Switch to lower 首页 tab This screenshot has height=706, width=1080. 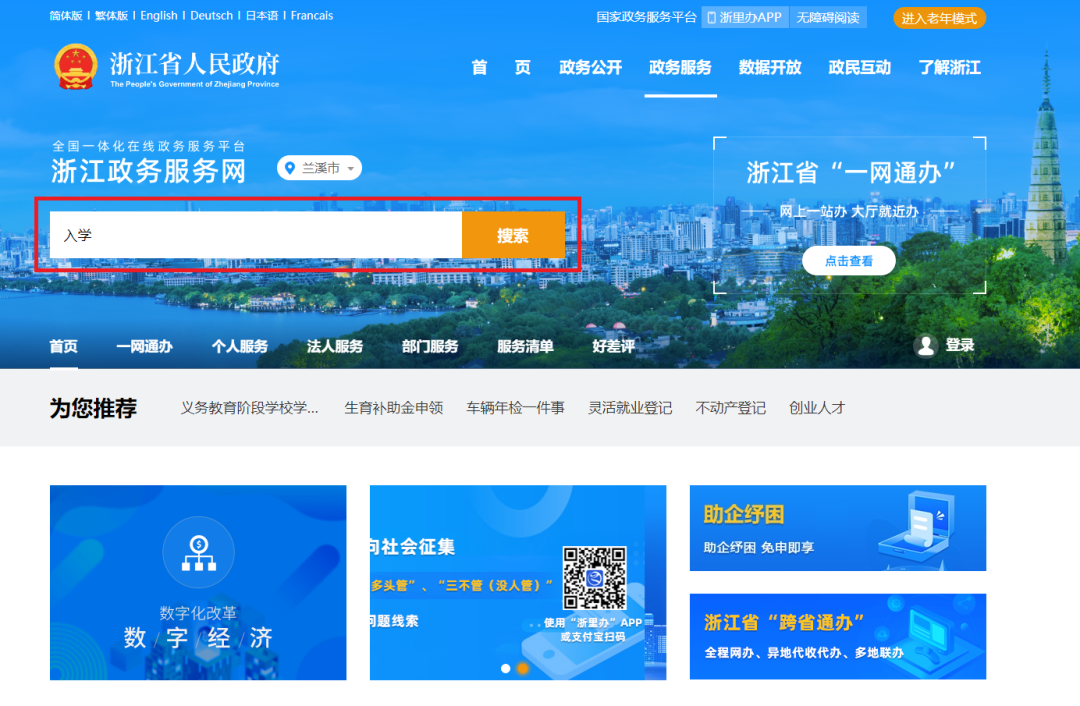click(x=63, y=346)
